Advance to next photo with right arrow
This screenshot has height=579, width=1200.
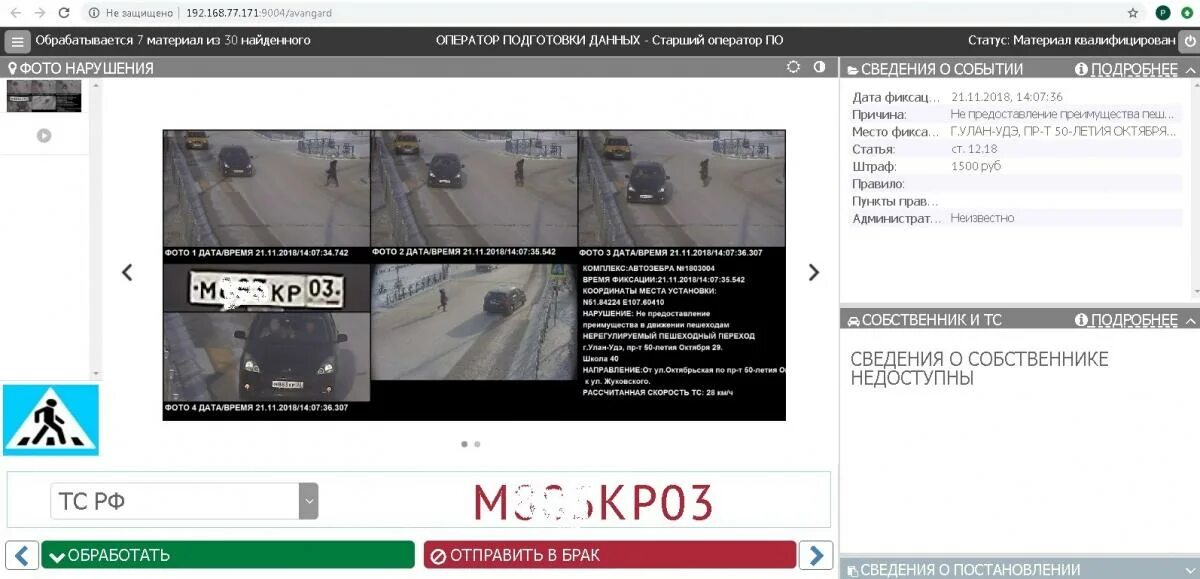click(814, 272)
